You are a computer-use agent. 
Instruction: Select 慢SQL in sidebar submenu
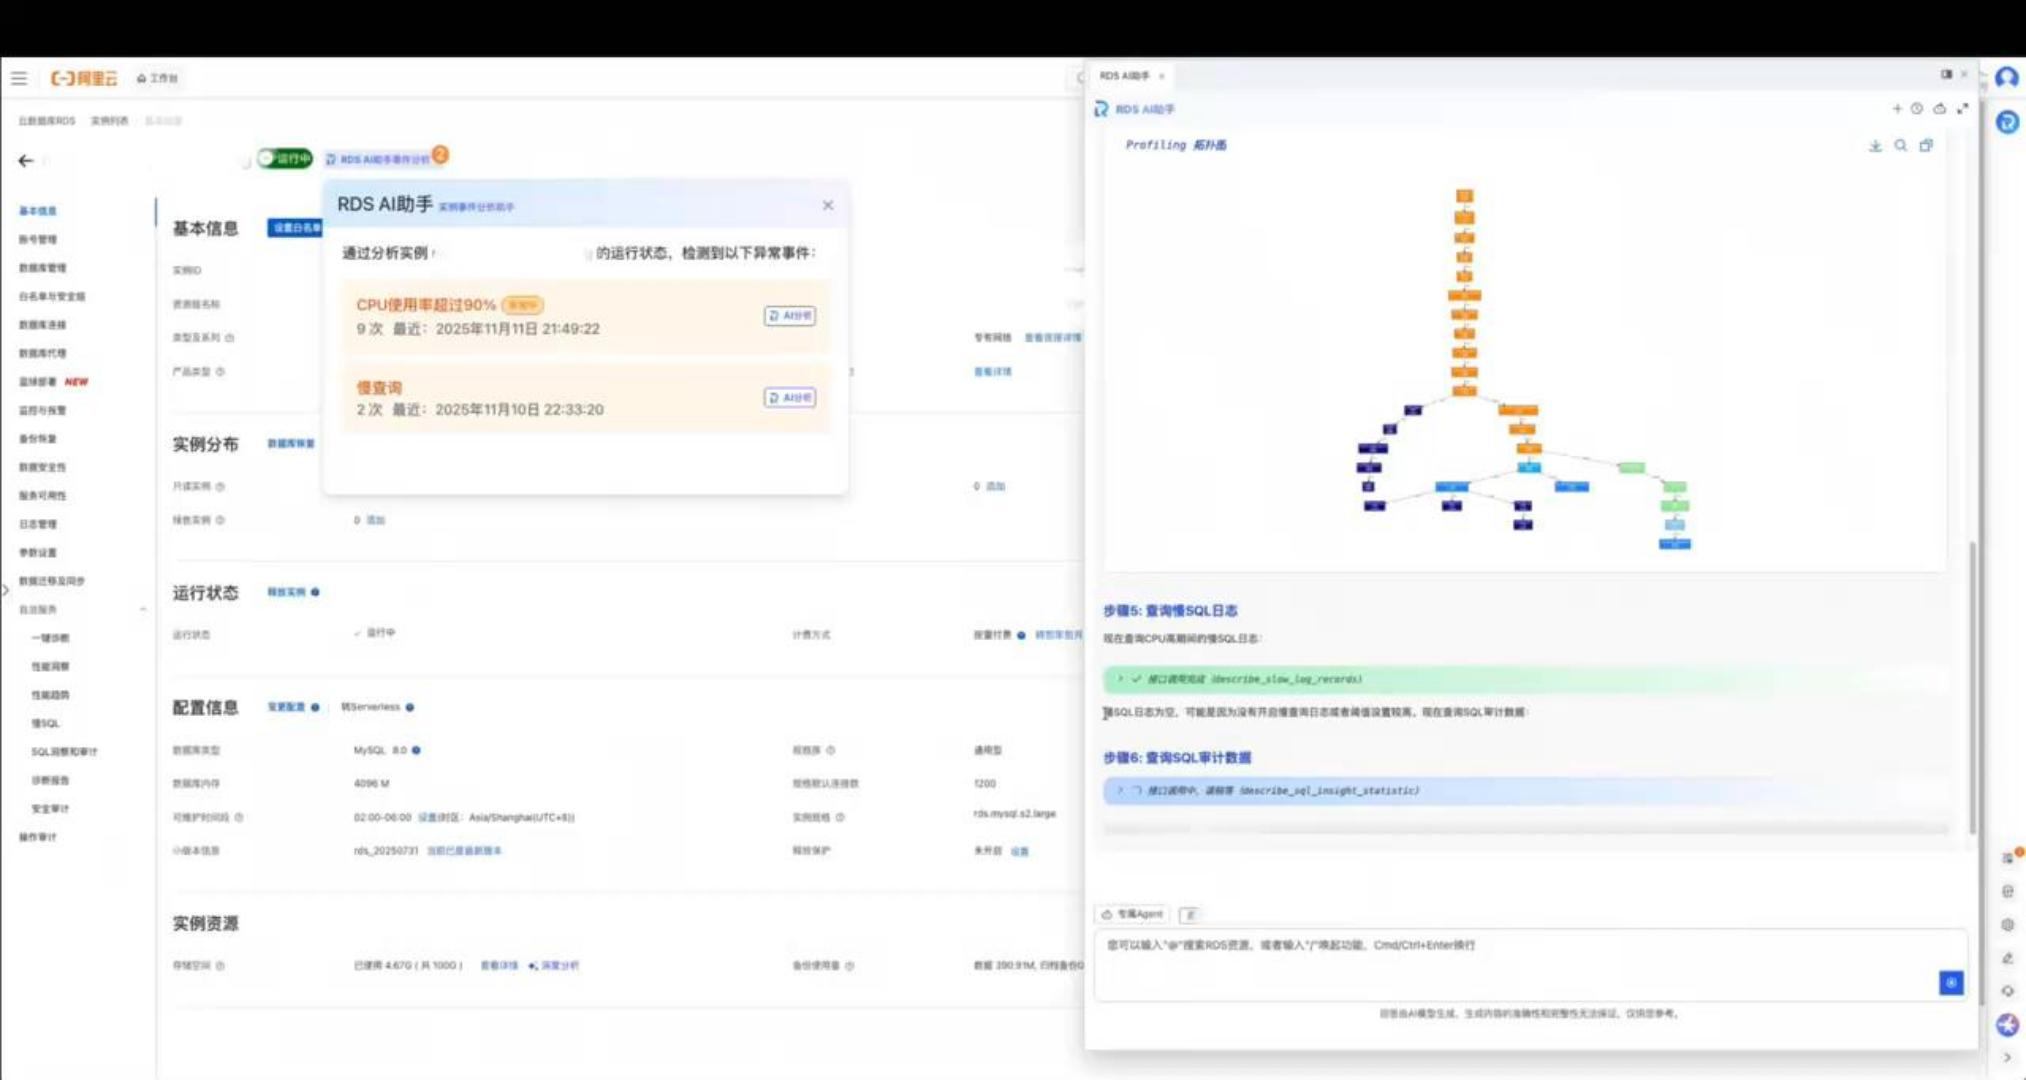[x=46, y=723]
